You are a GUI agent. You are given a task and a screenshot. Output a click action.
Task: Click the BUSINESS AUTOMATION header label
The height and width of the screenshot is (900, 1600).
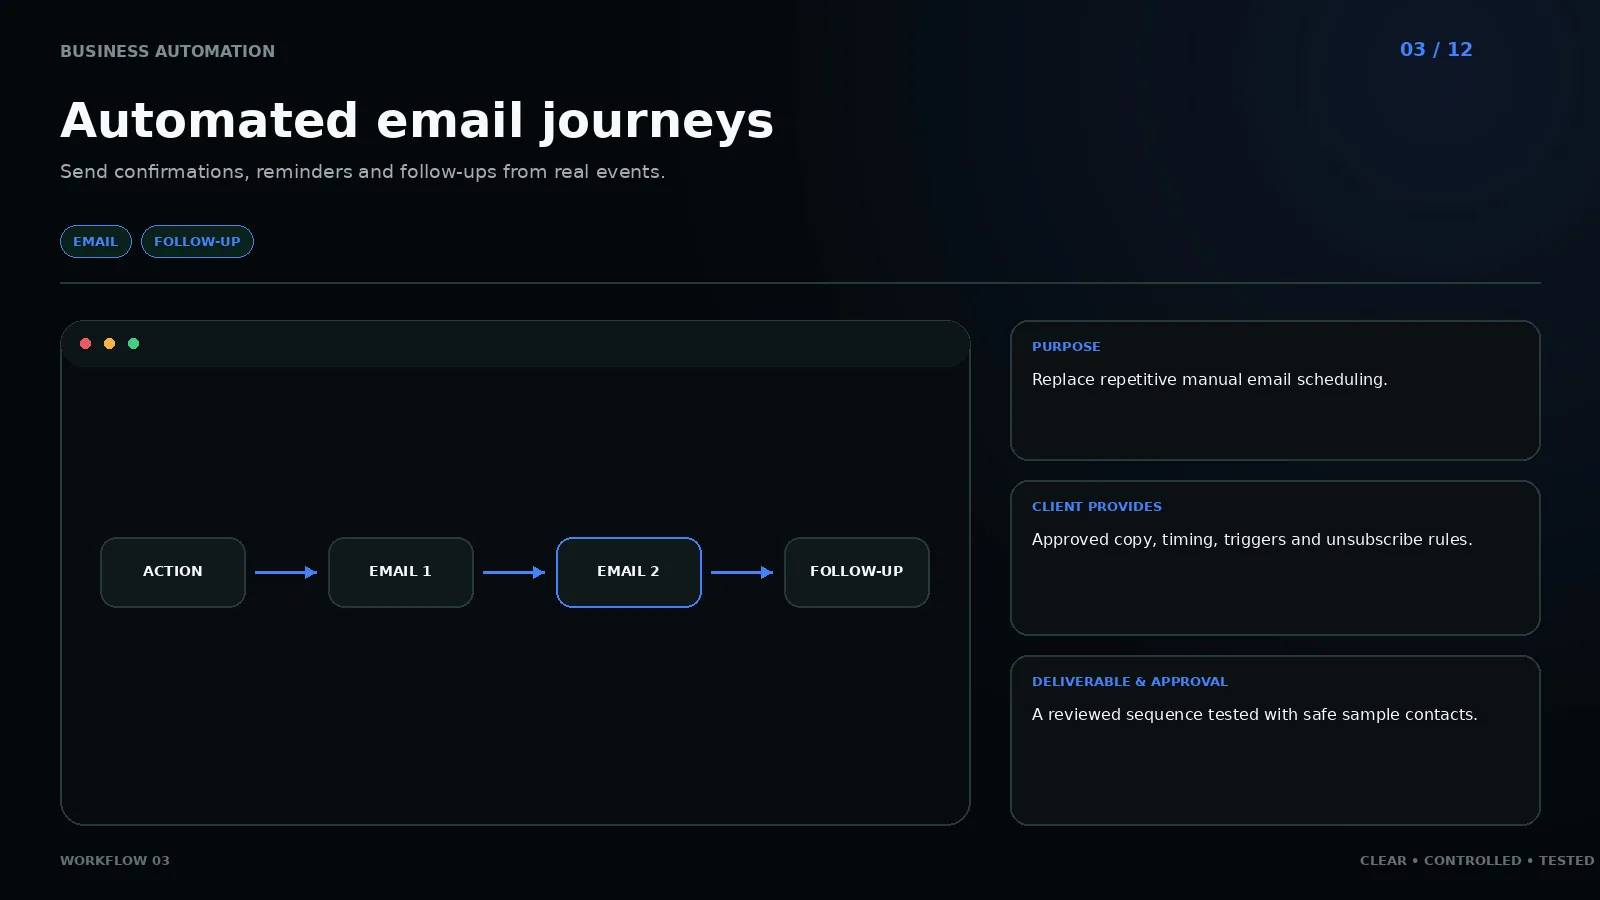(x=167, y=51)
